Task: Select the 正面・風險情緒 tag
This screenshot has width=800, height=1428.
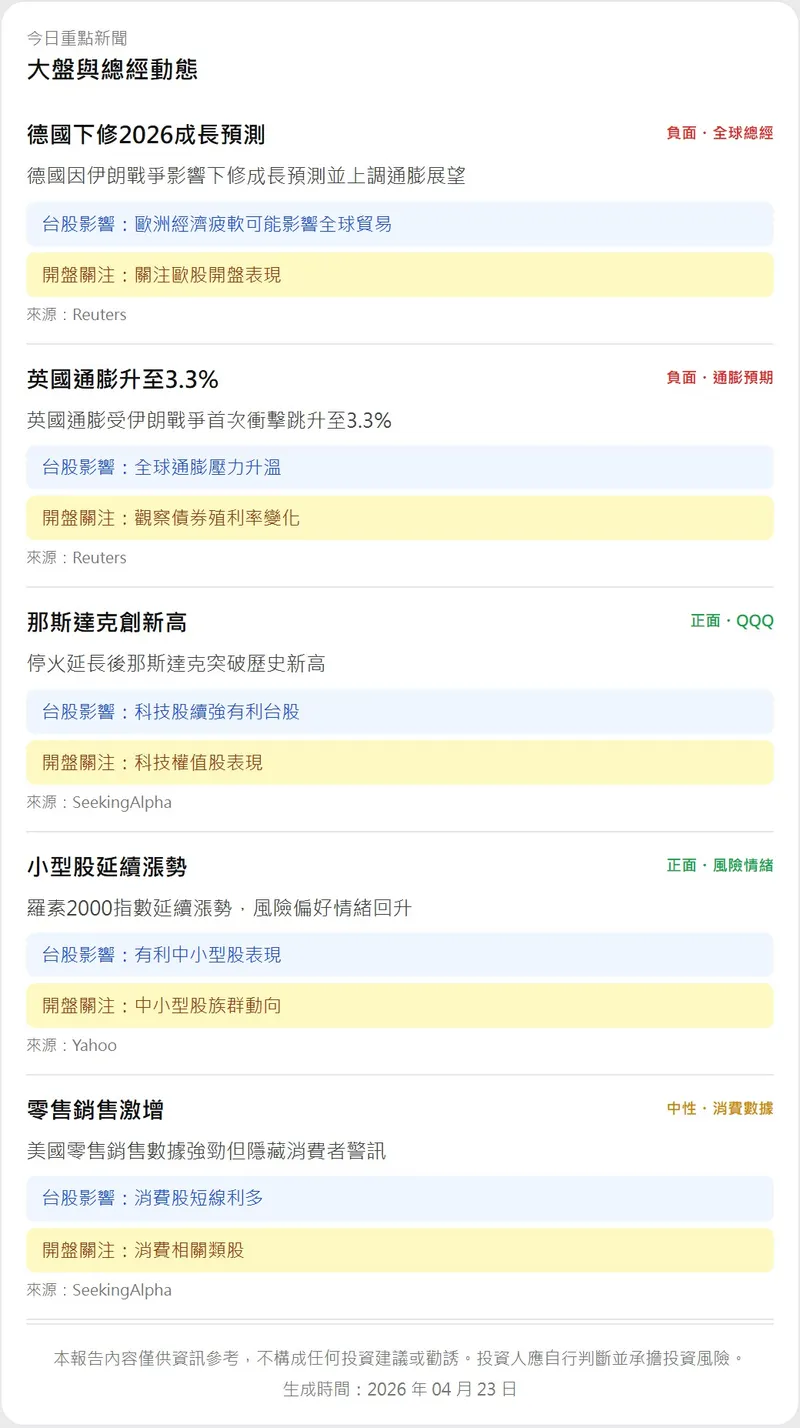Action: point(719,865)
